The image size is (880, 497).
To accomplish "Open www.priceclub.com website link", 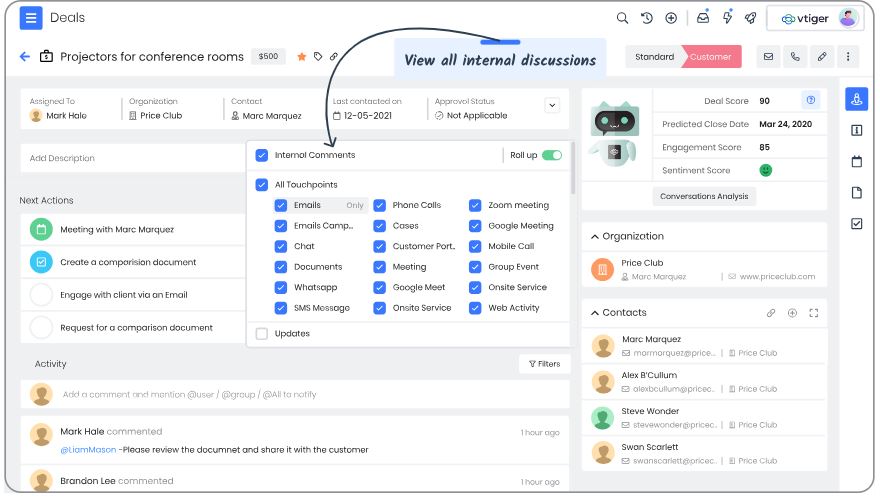I will 777,277.
